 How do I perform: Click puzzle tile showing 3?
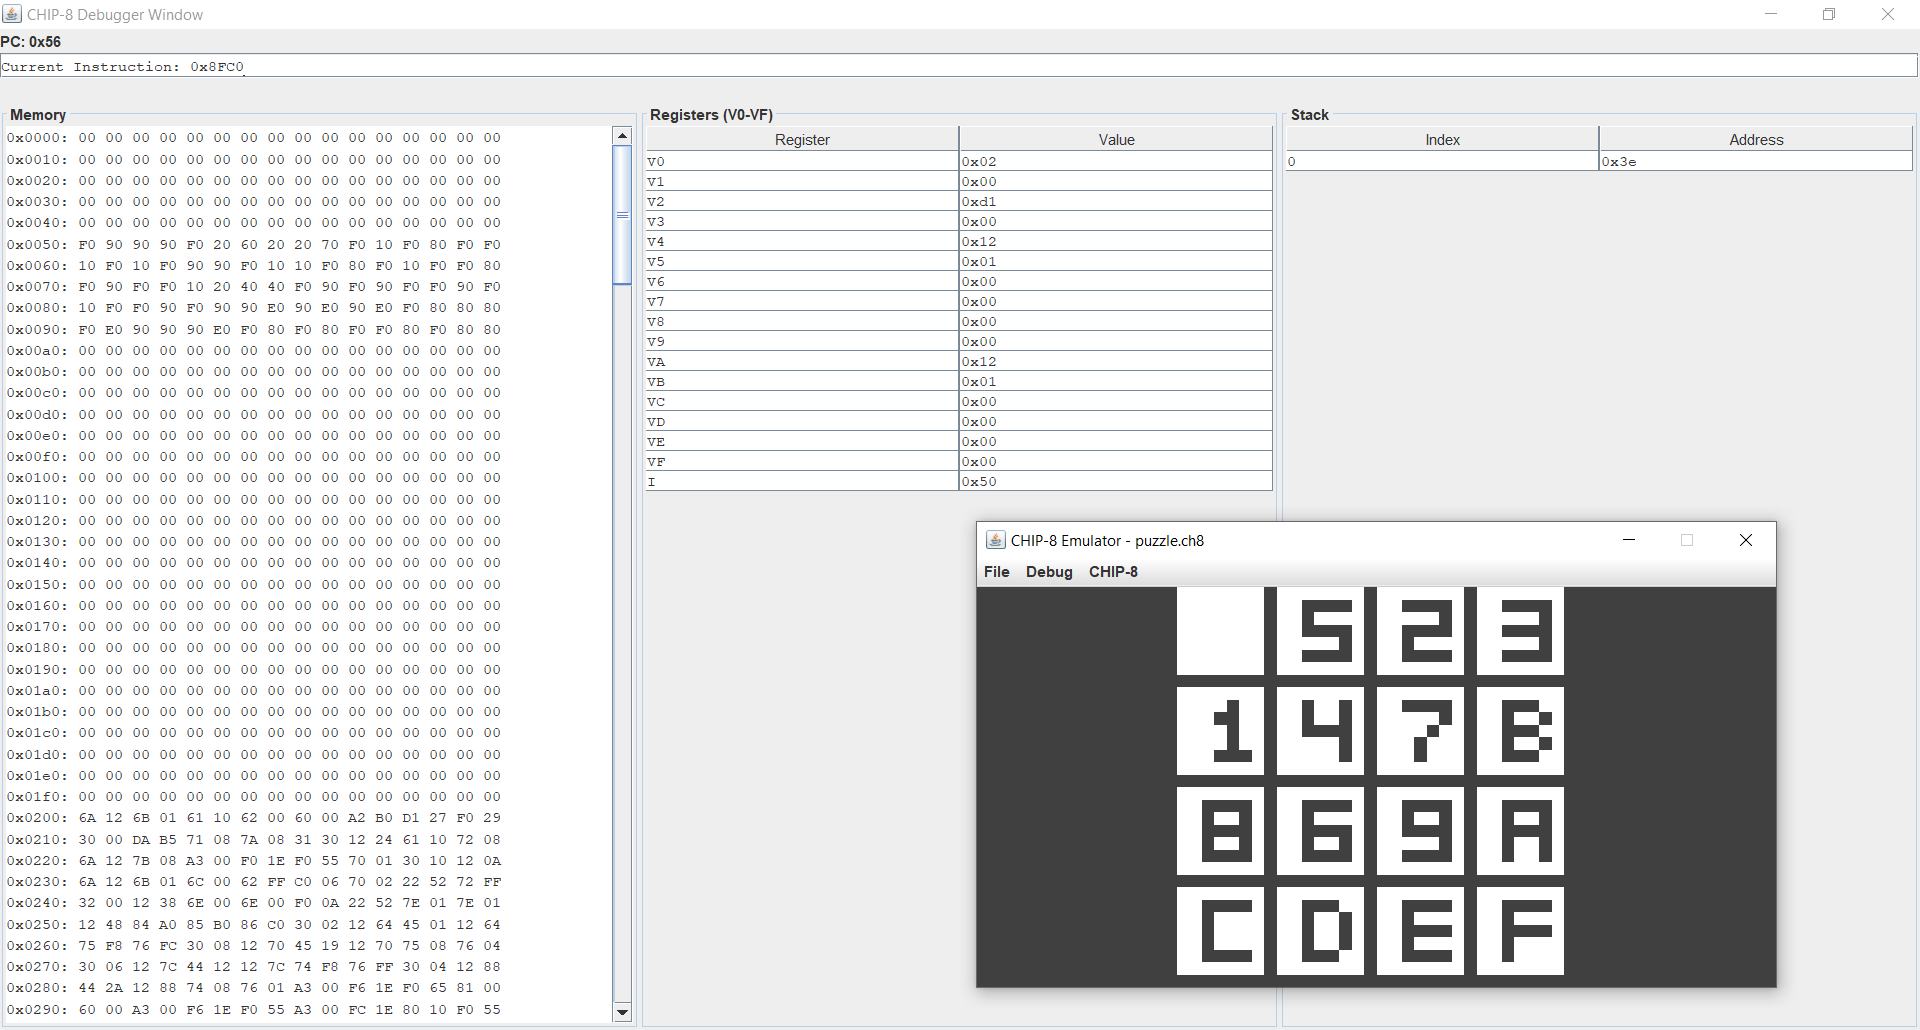click(x=1520, y=631)
